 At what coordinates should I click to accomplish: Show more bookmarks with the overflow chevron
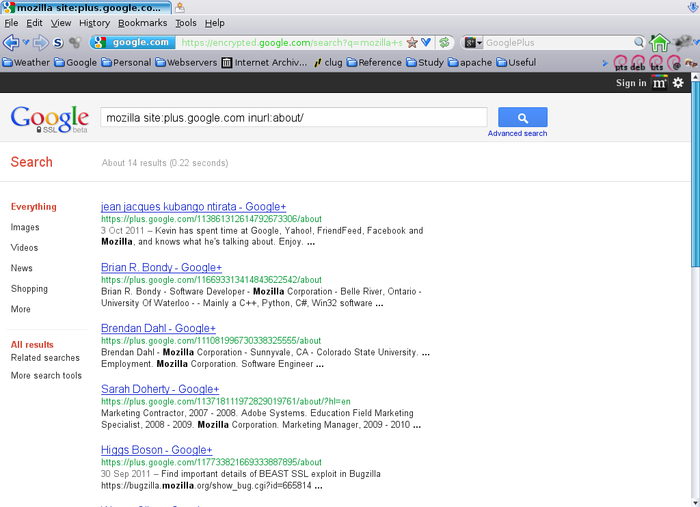[605, 63]
